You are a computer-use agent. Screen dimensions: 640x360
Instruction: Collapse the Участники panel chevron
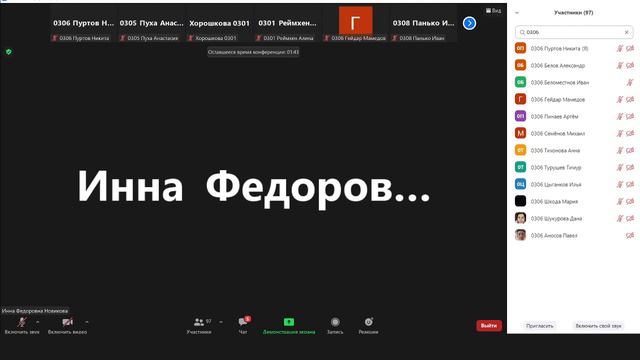(x=517, y=13)
